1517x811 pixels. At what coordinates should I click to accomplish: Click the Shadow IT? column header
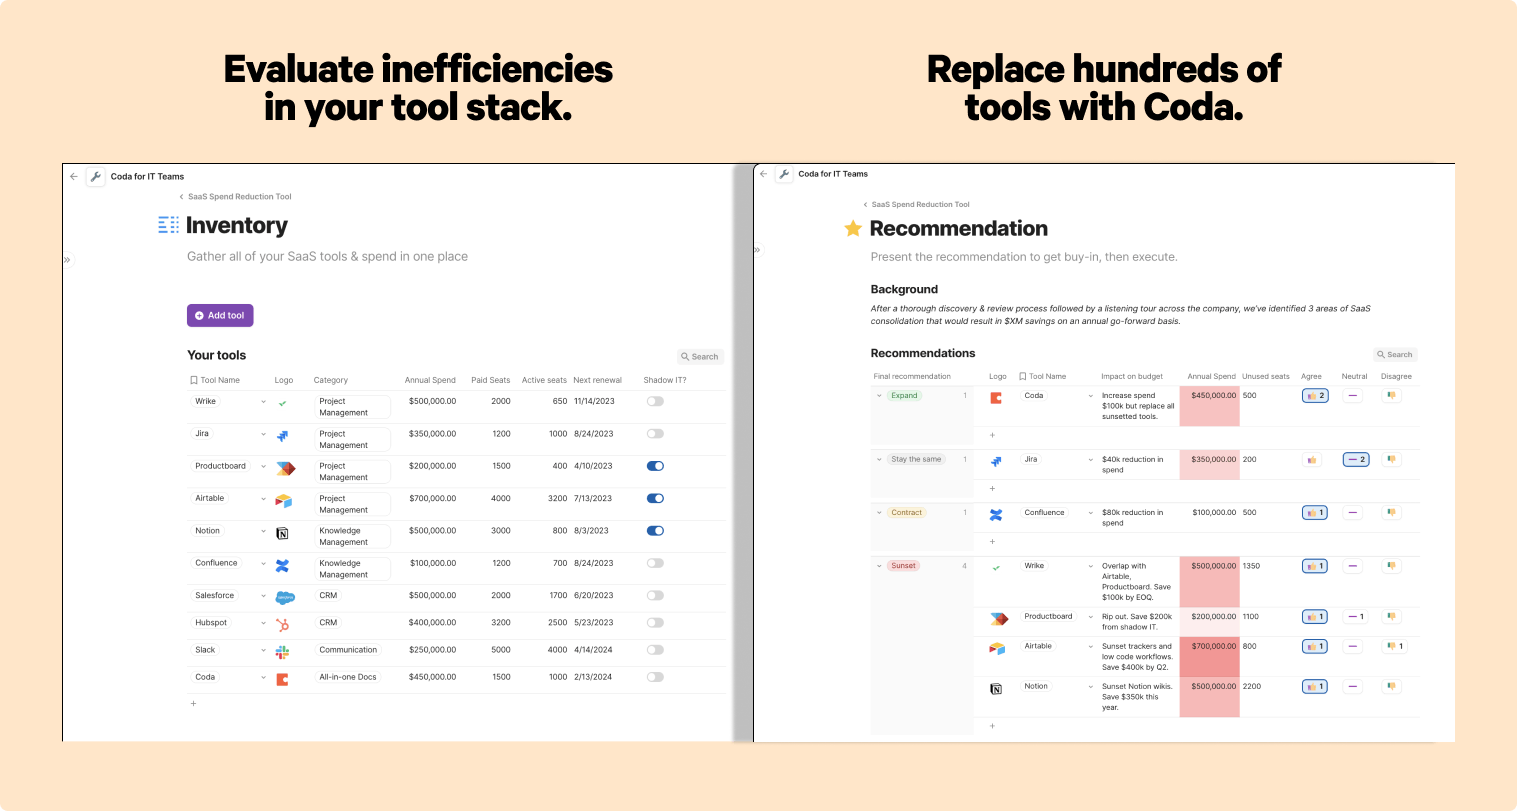click(665, 380)
